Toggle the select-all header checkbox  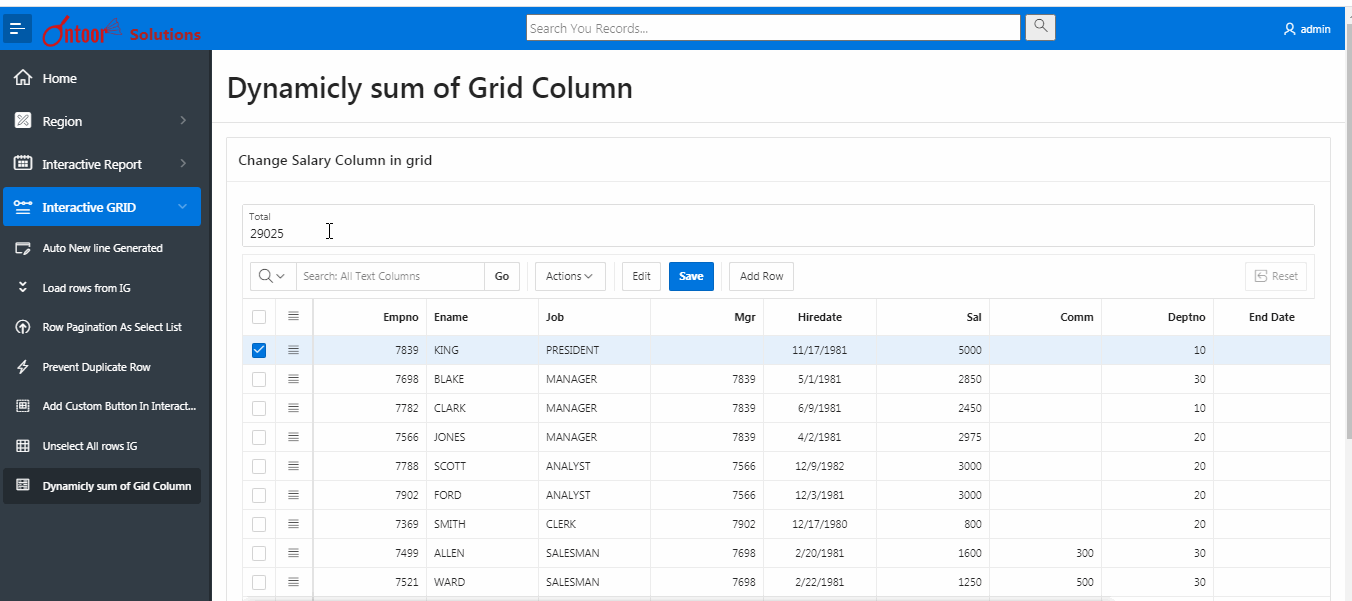click(x=259, y=317)
